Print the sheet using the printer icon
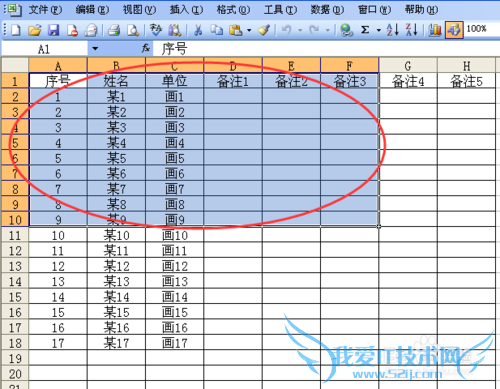 114,30
